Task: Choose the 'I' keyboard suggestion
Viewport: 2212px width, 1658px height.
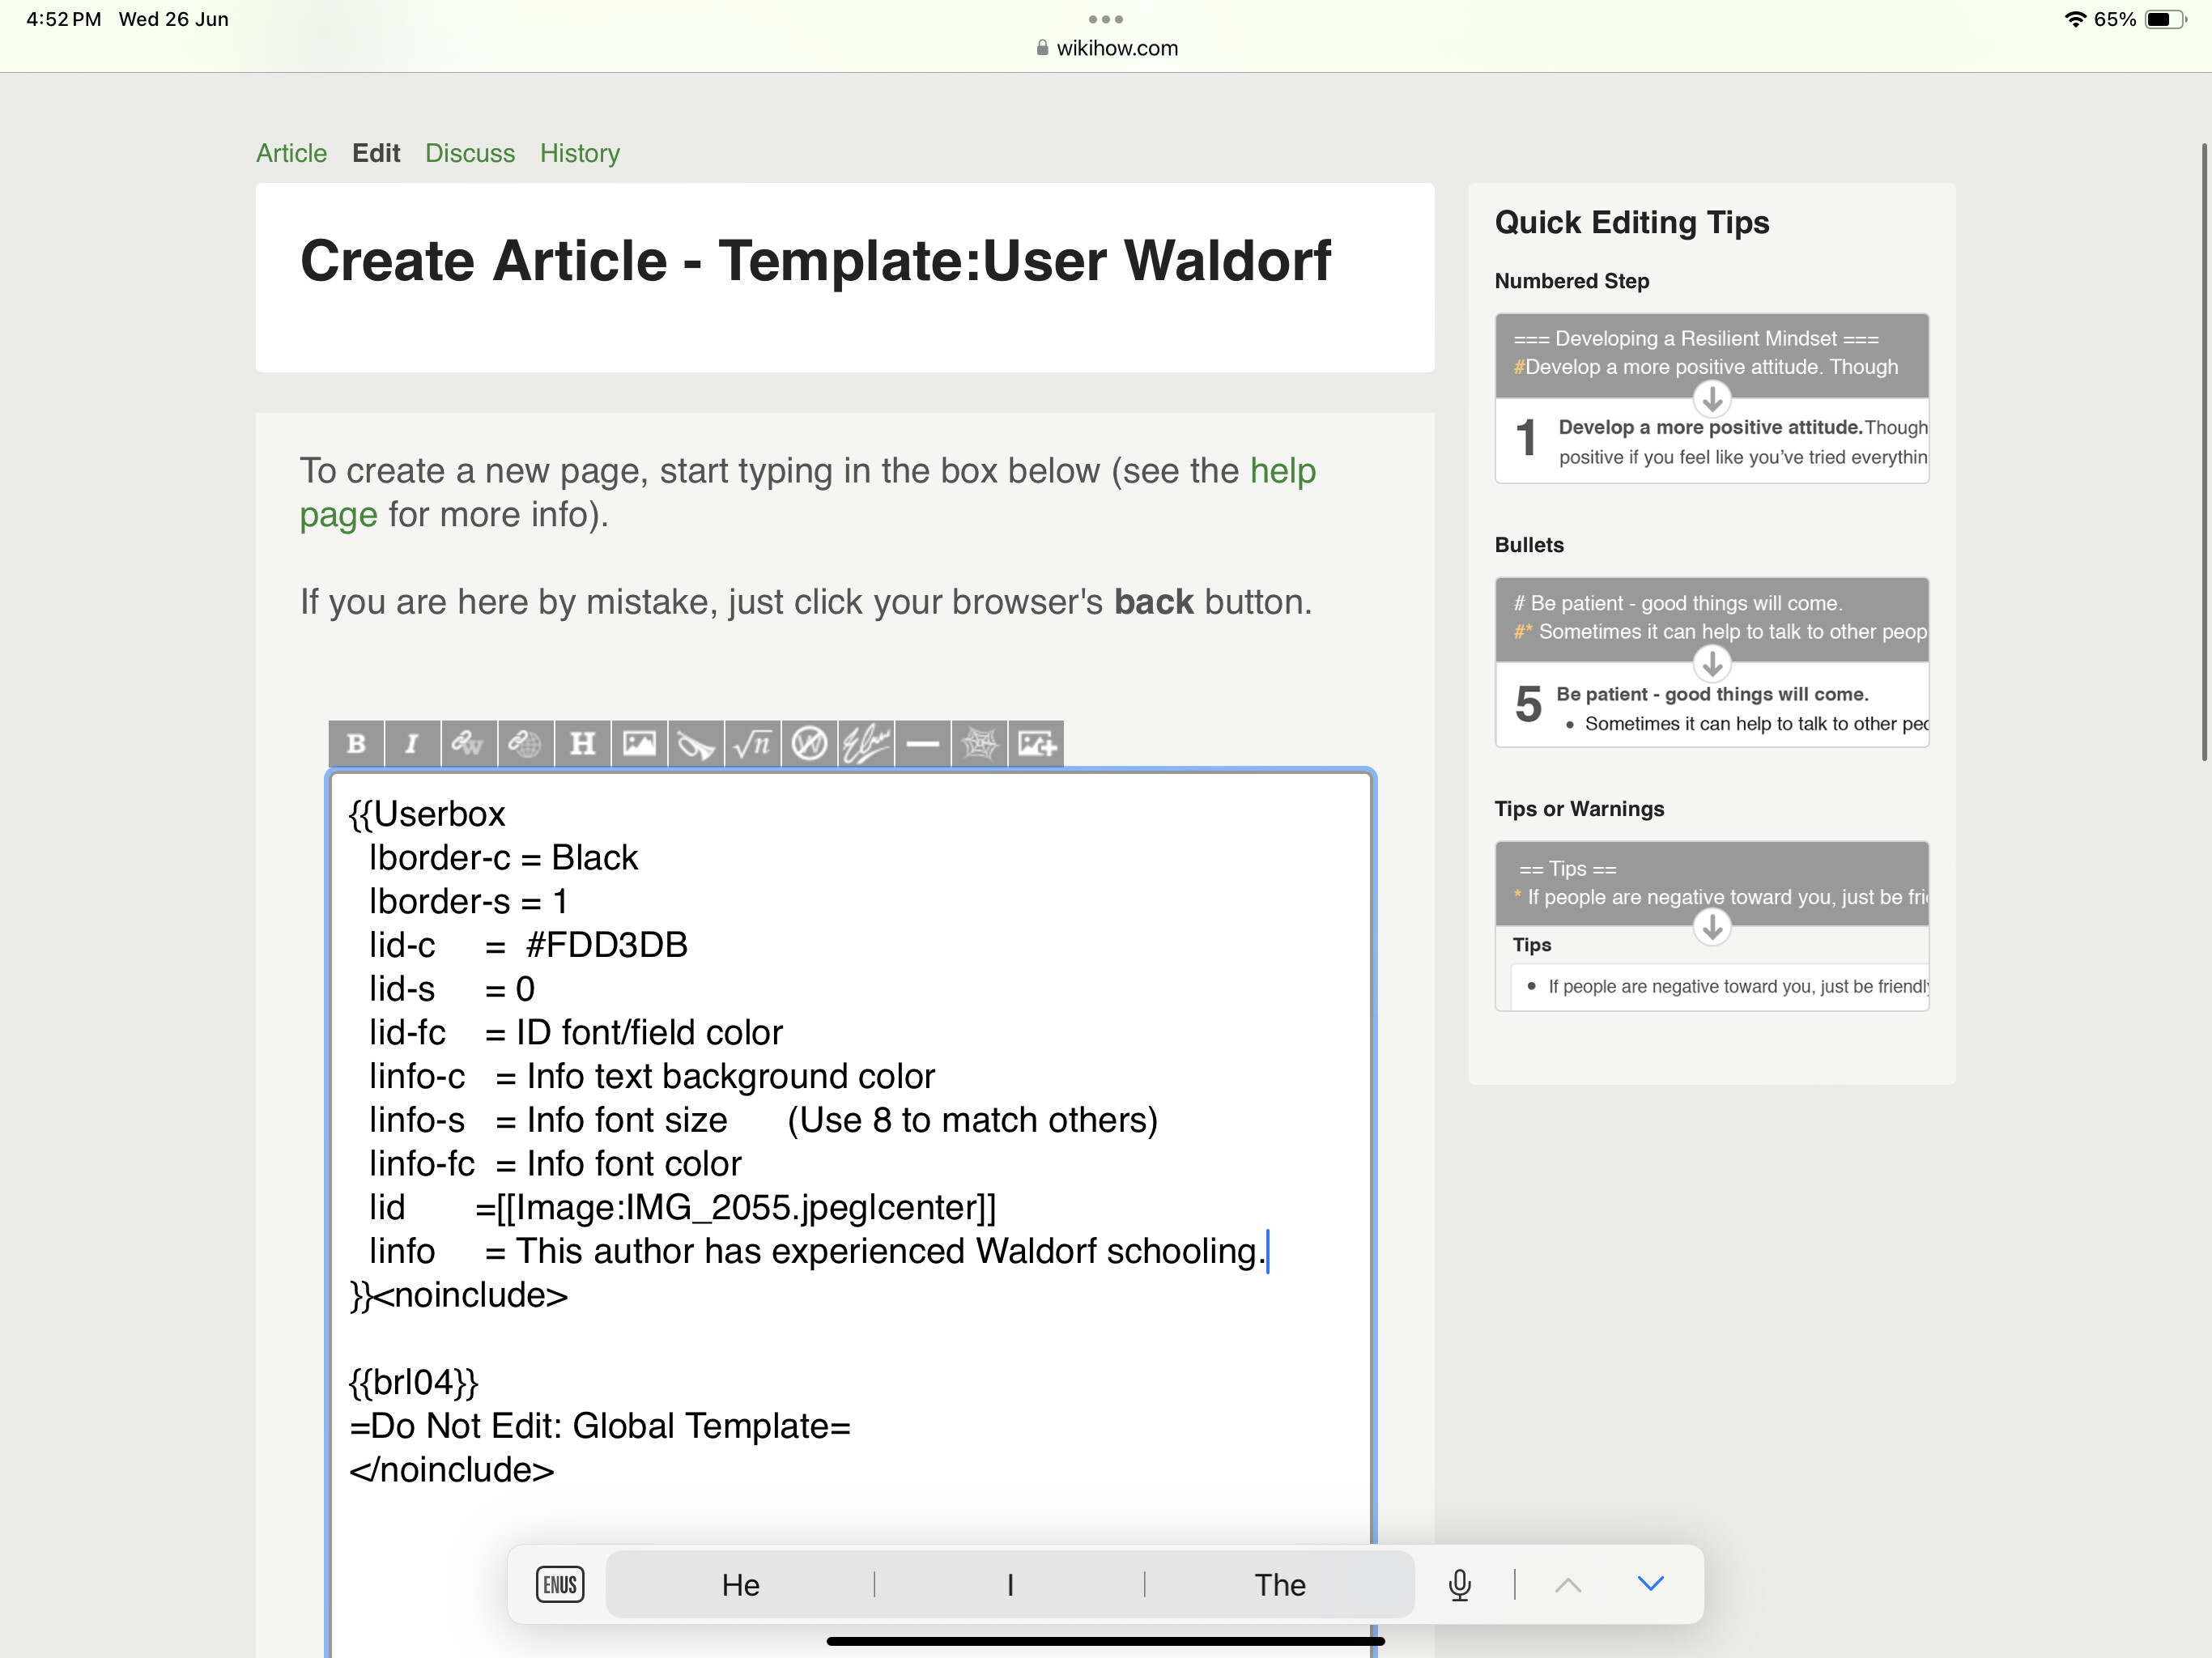Action: 1010,1584
